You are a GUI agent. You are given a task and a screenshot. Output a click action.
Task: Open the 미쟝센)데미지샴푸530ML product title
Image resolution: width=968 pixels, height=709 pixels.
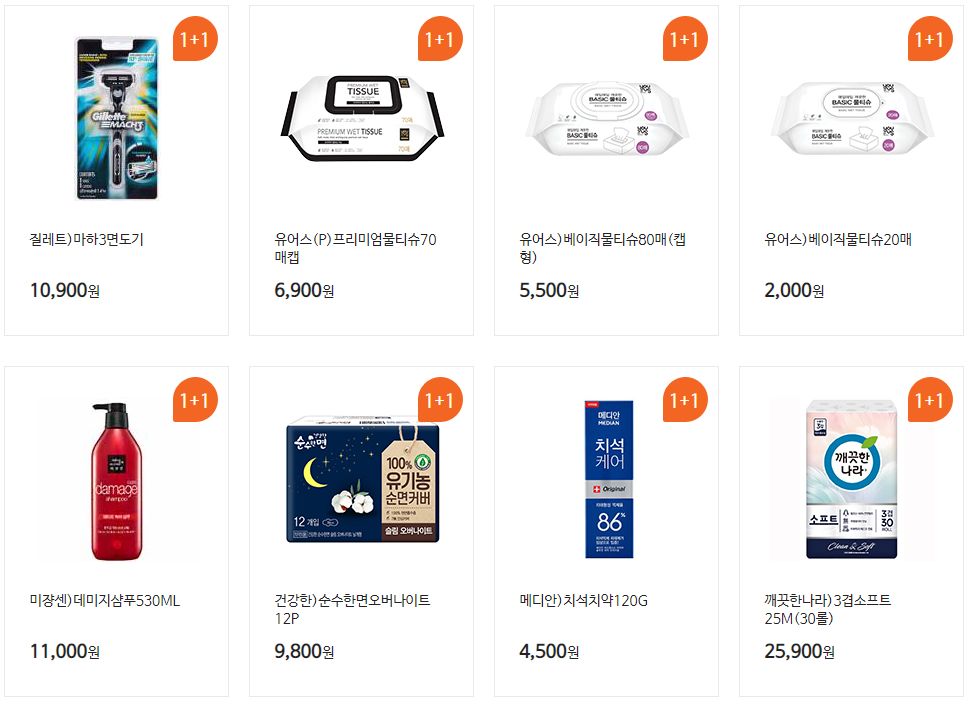pos(105,600)
